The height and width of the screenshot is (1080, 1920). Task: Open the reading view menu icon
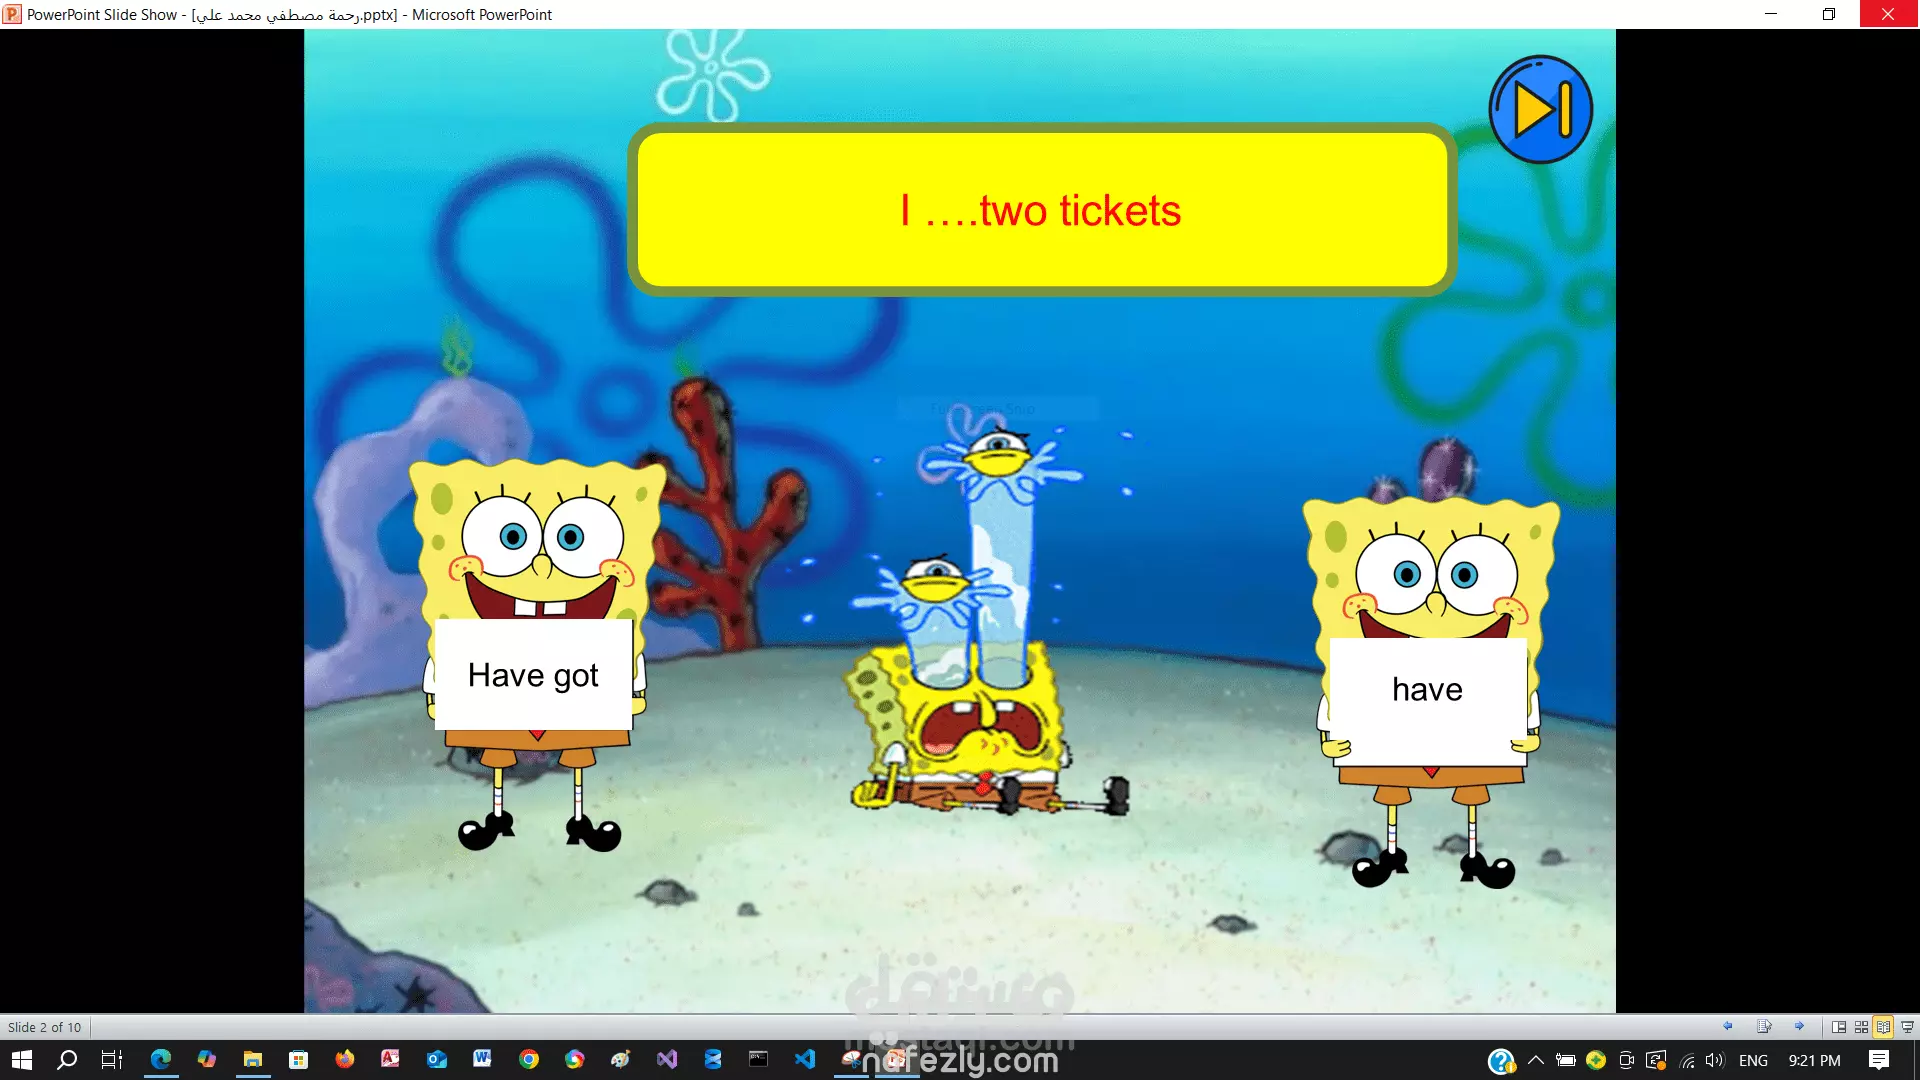[x=1764, y=1026]
